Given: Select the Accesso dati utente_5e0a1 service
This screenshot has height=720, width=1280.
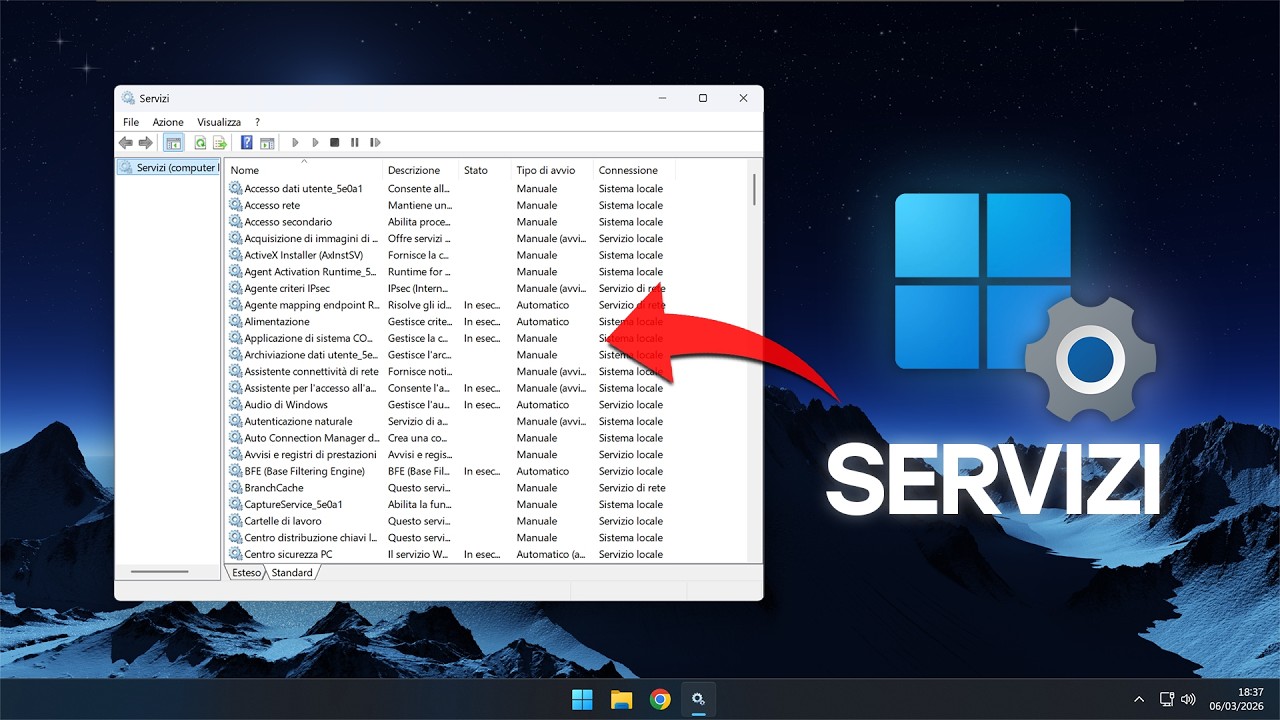Looking at the screenshot, I should pos(303,189).
